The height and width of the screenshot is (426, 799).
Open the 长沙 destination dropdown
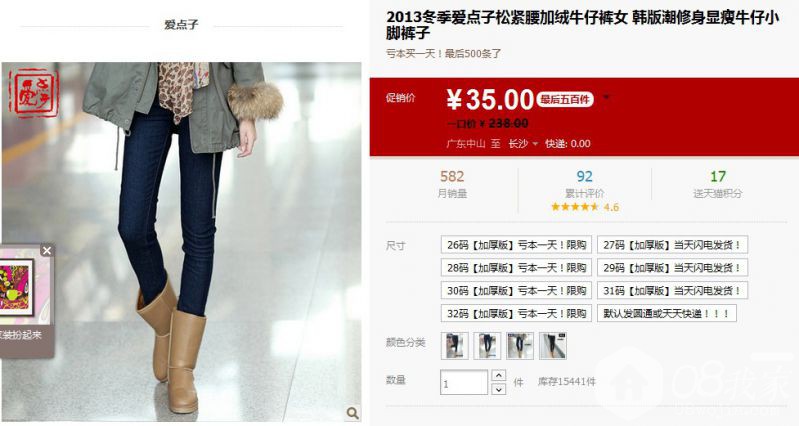click(x=523, y=144)
